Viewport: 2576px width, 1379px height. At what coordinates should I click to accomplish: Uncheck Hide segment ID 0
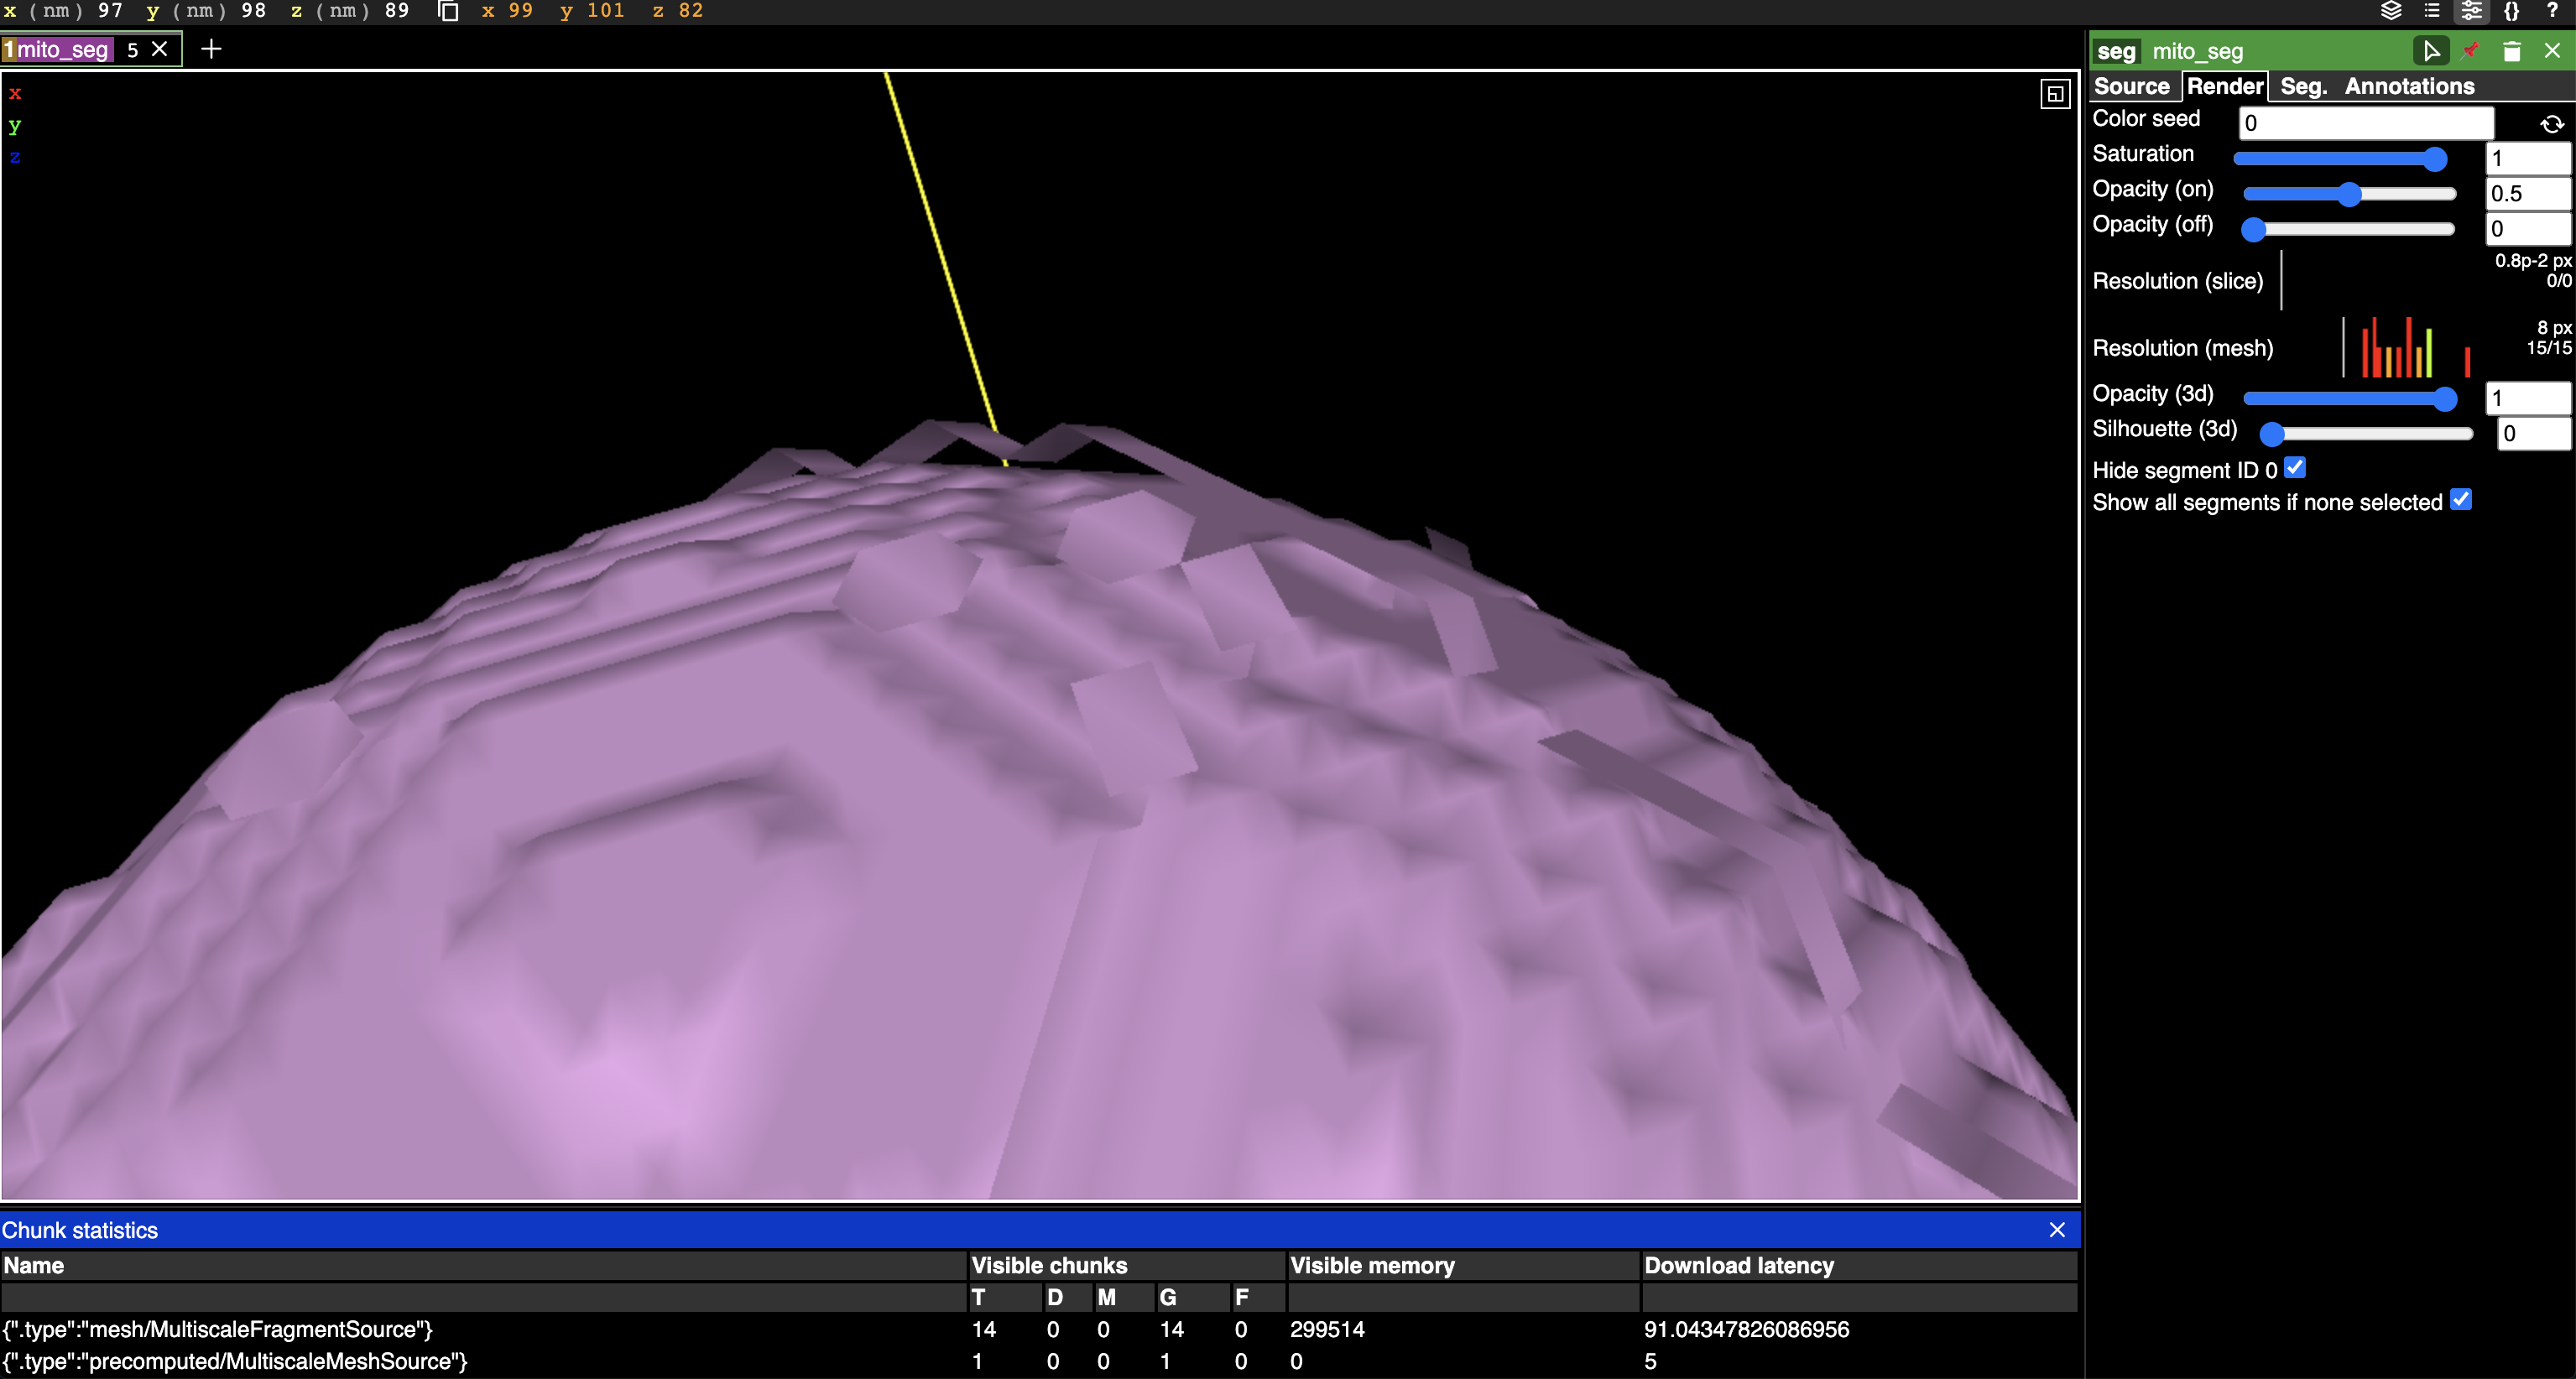pos(2295,468)
